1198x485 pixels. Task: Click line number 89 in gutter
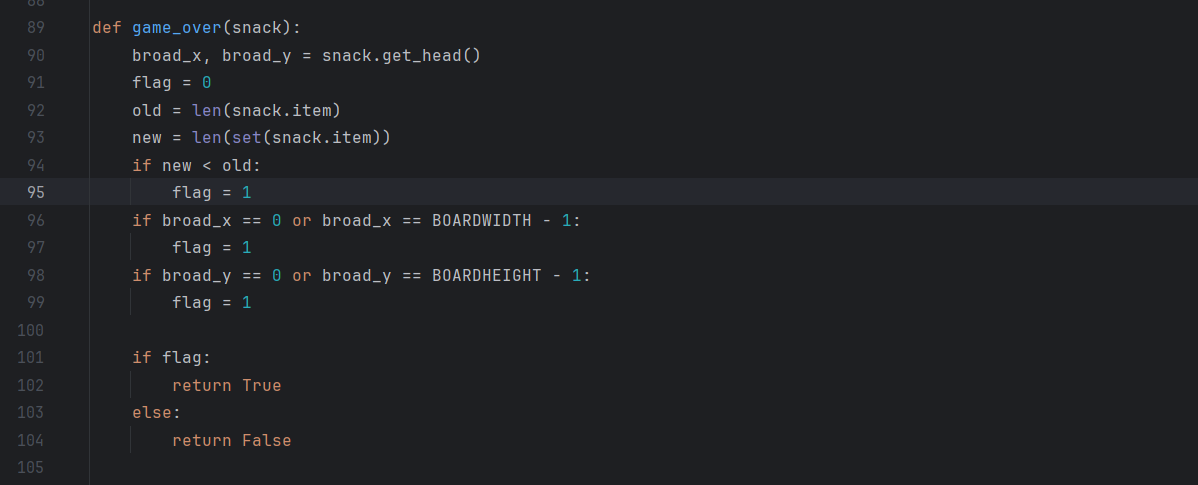35,27
